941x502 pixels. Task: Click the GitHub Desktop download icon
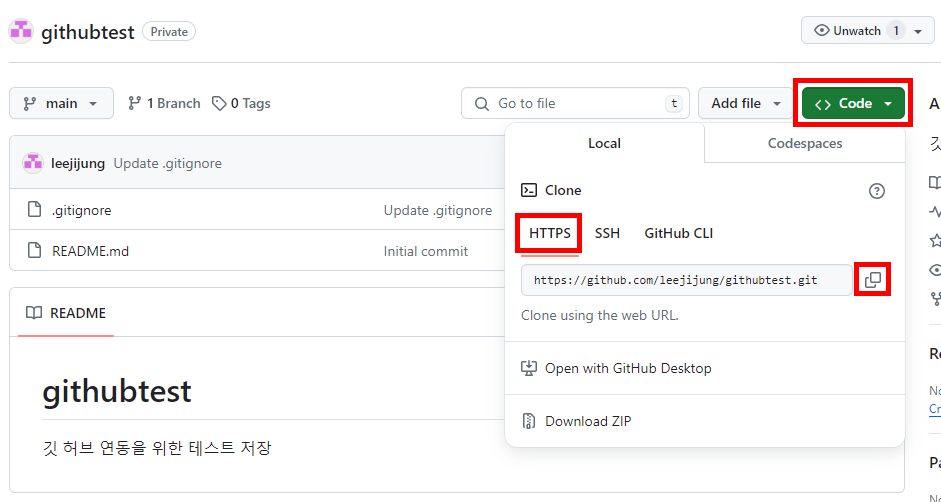[x=529, y=368]
